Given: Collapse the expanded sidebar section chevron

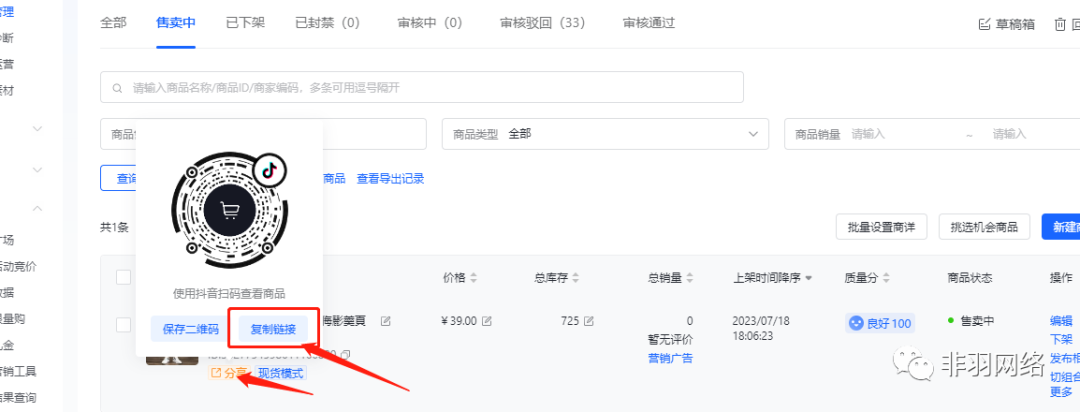Looking at the screenshot, I should click(38, 208).
